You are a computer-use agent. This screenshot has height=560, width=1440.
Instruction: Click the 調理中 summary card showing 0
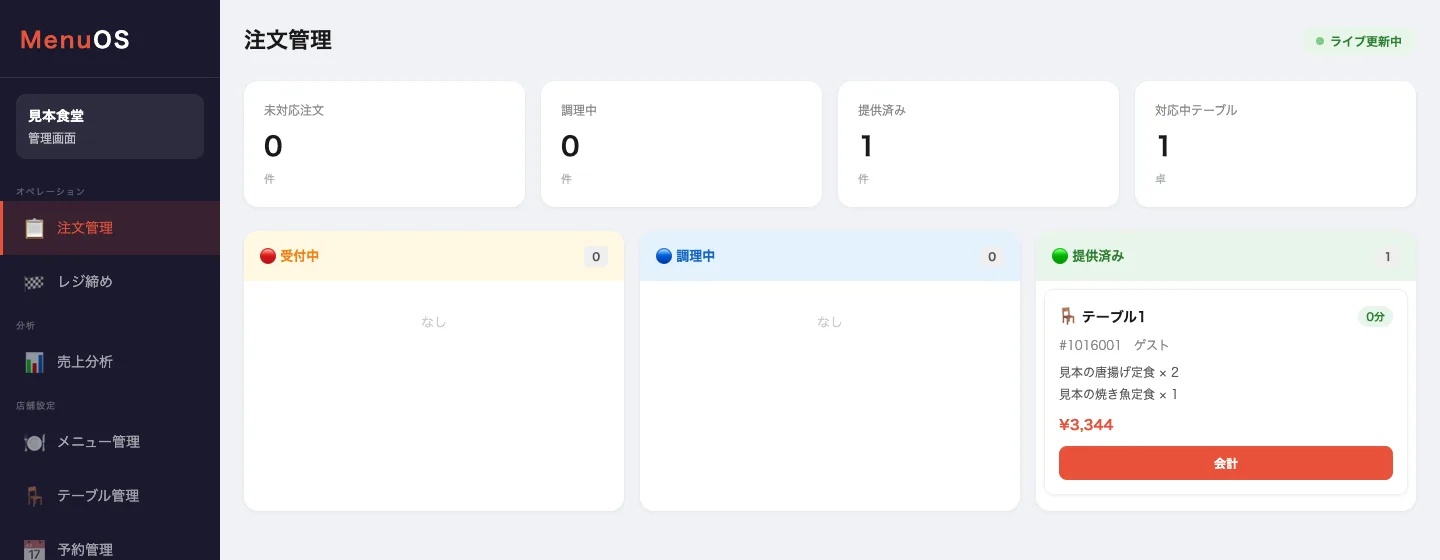click(x=681, y=144)
